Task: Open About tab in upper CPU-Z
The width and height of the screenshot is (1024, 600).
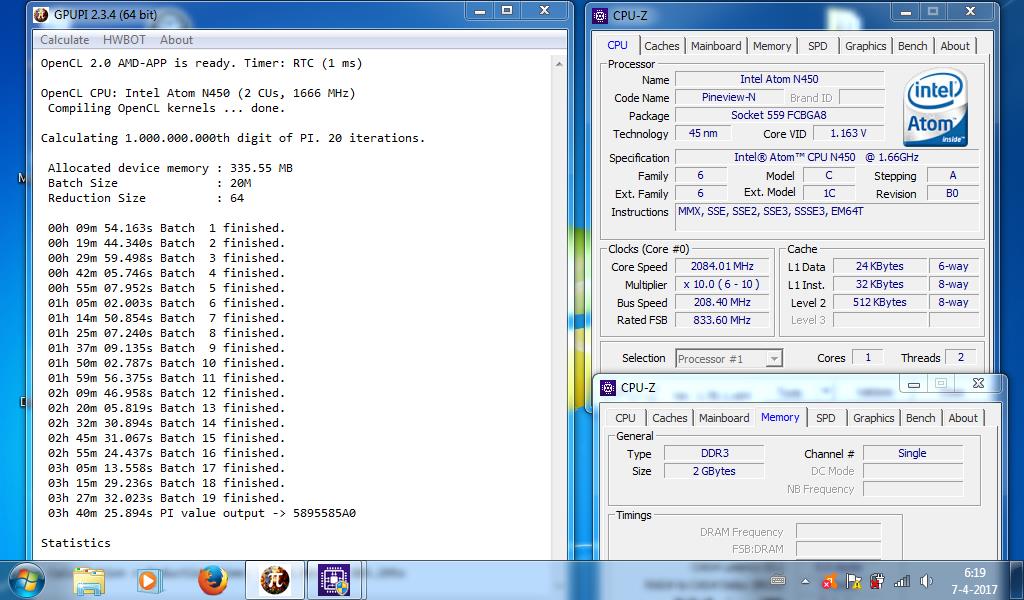Action: 955,46
